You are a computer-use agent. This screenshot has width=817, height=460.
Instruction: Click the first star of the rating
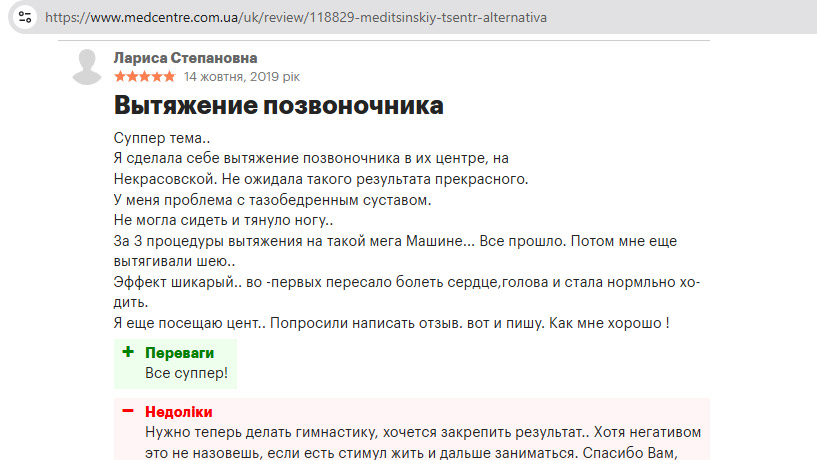(120, 76)
